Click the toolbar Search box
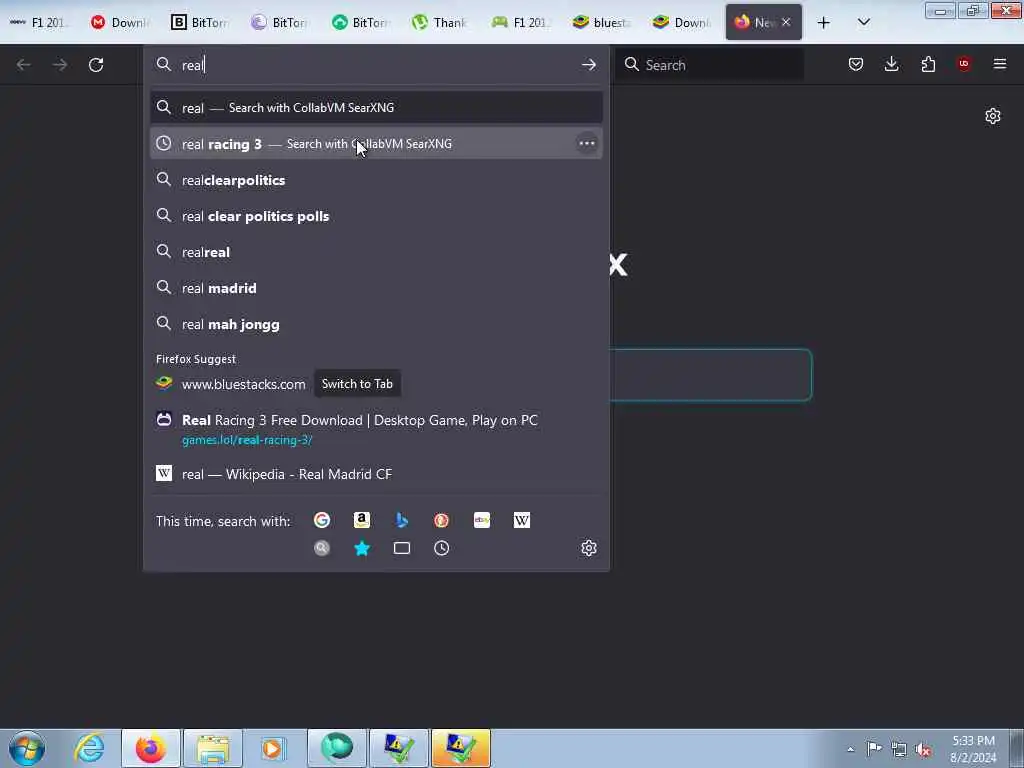The width and height of the screenshot is (1024, 768). (709, 65)
